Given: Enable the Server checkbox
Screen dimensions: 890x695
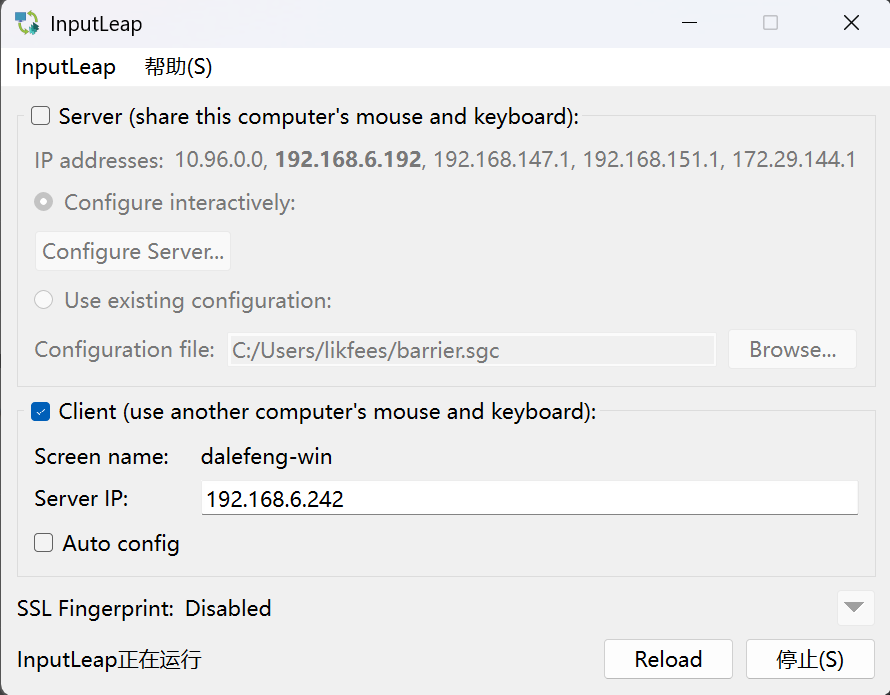Looking at the screenshot, I should pos(41,116).
